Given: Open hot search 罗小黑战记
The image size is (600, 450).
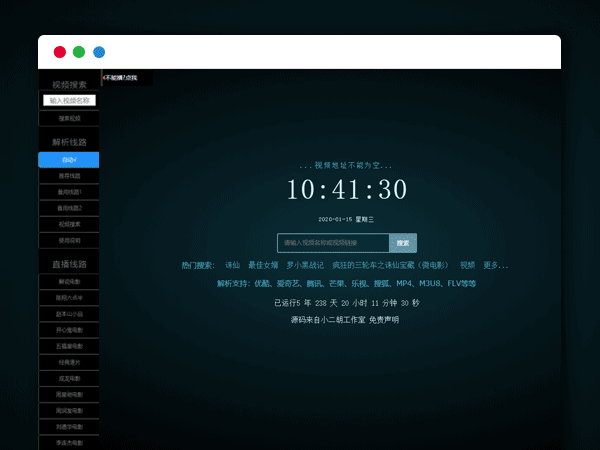Looking at the screenshot, I should (305, 266).
